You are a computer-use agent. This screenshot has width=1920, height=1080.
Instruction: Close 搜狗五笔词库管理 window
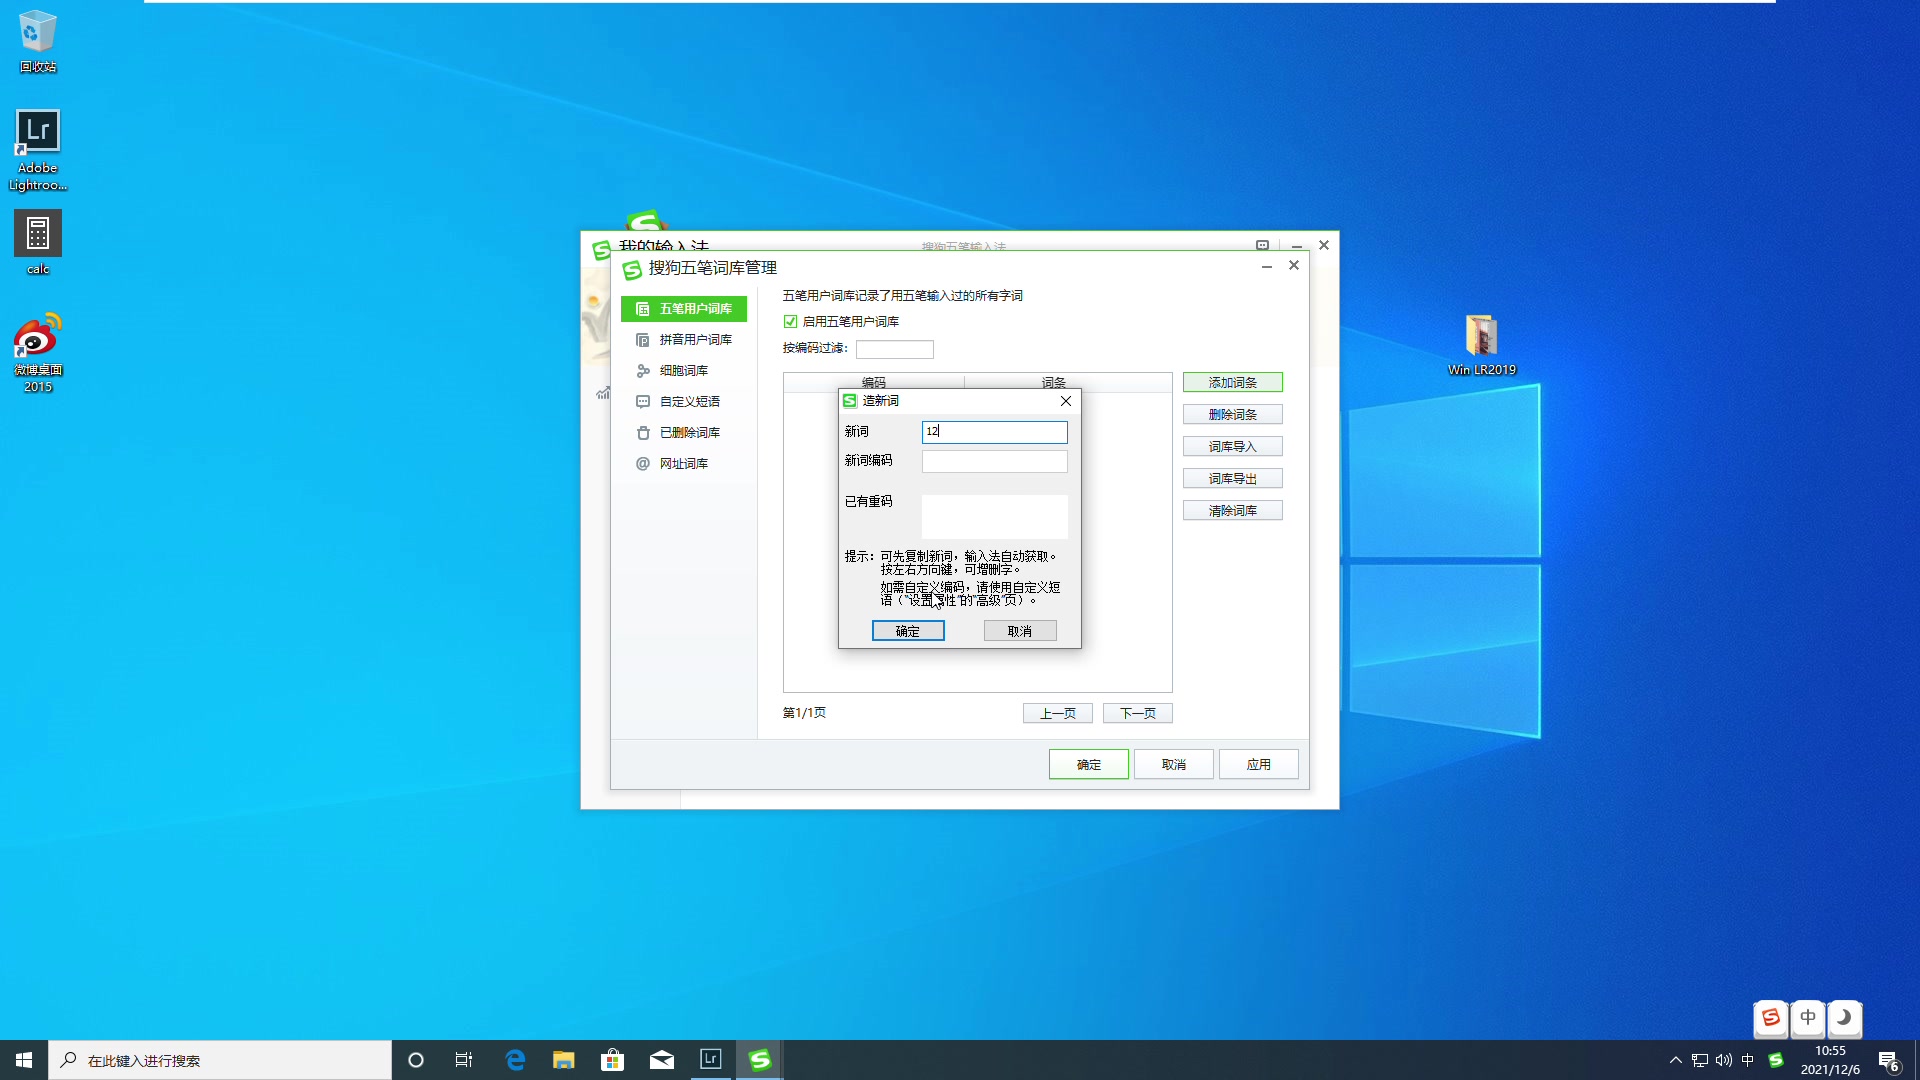coord(1294,266)
